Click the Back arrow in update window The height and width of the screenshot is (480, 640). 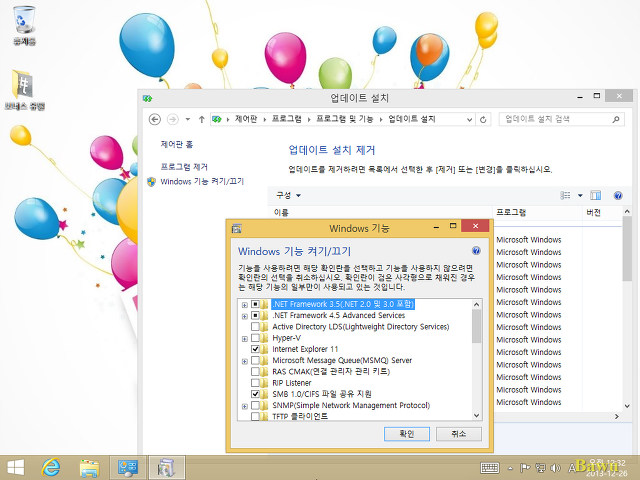point(154,119)
